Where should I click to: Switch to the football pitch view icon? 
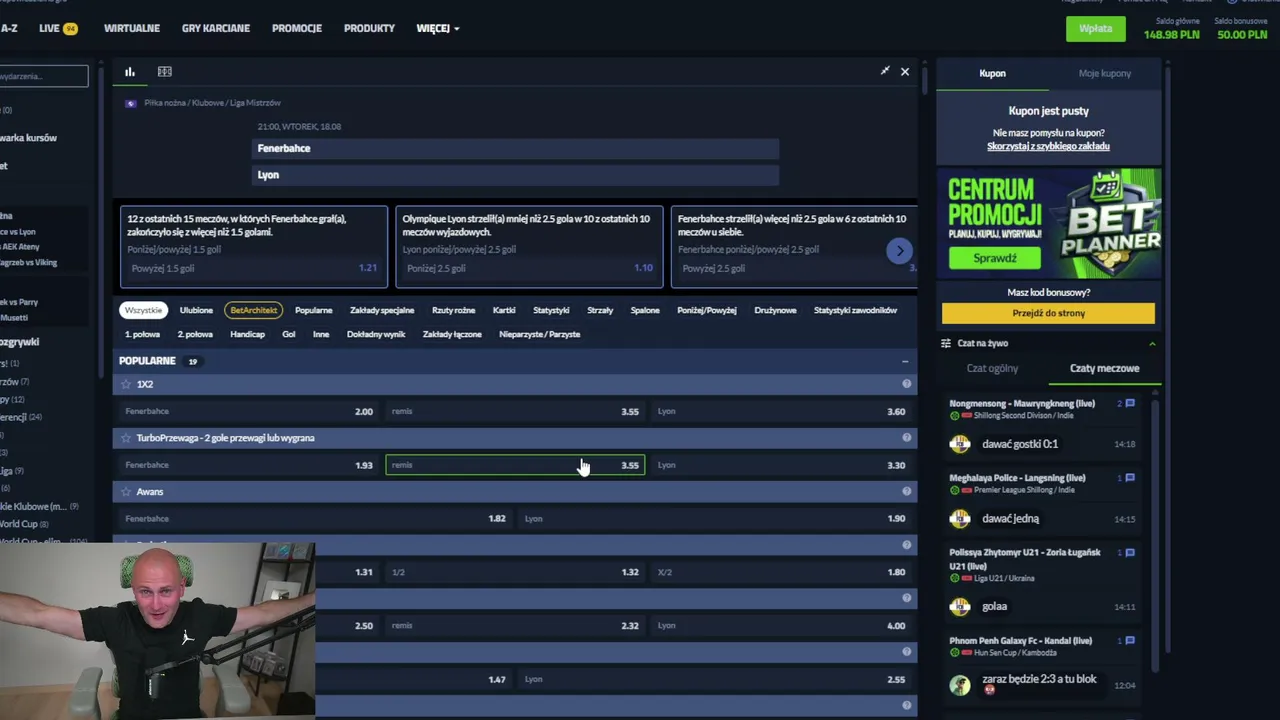(165, 72)
